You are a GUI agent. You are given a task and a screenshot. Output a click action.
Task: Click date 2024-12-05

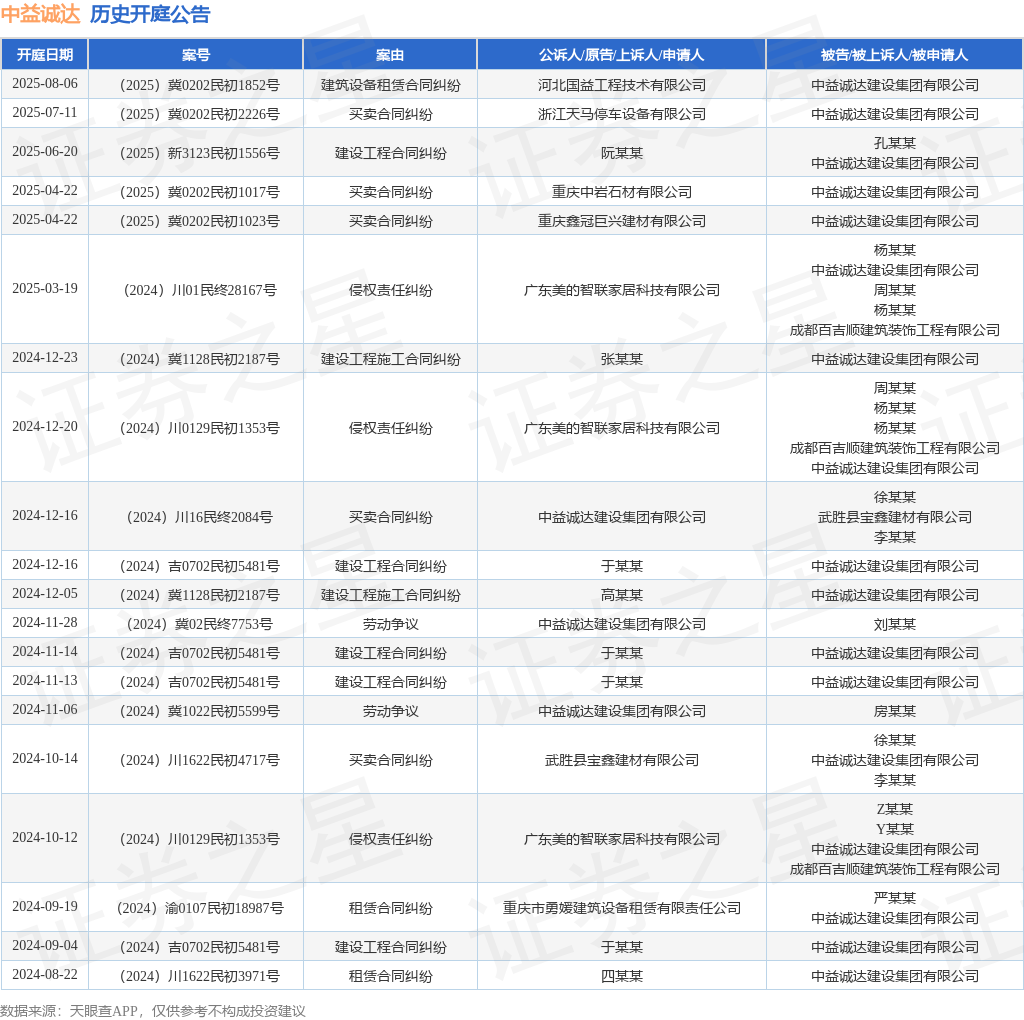click(44, 594)
